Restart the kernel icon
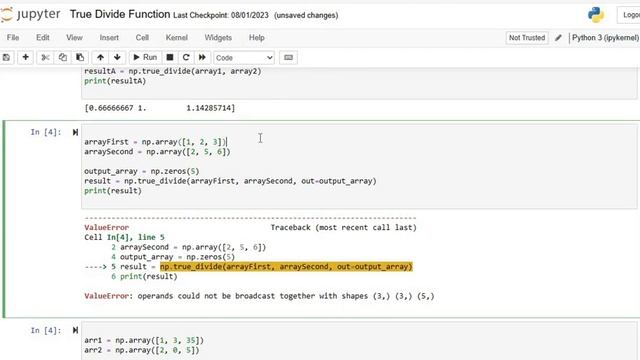640x360 pixels. click(x=186, y=58)
